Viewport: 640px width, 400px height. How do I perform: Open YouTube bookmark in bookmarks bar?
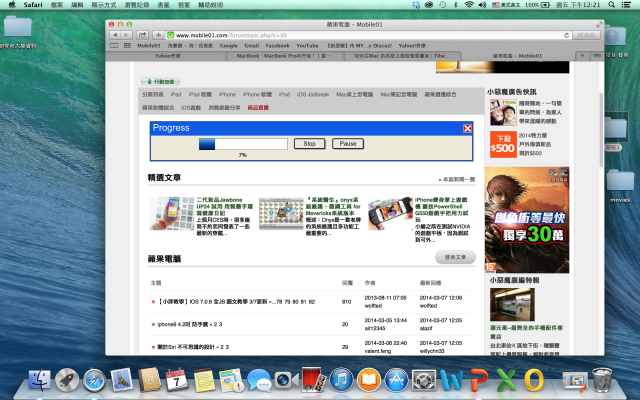[307, 46]
